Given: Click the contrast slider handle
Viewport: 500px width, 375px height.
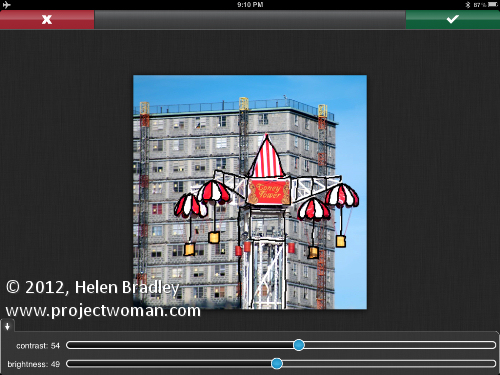Looking at the screenshot, I should [x=299, y=345].
